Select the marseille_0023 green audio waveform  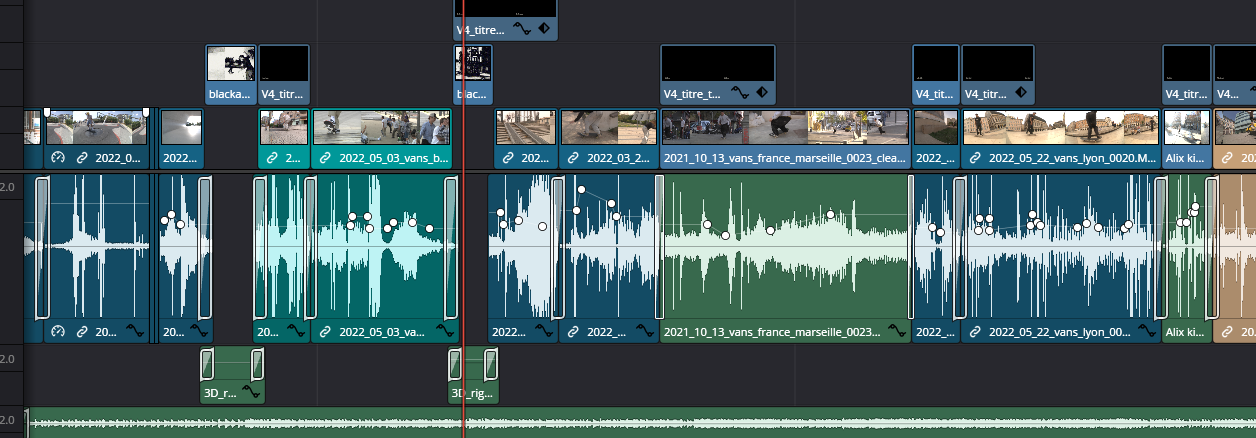click(x=785, y=247)
